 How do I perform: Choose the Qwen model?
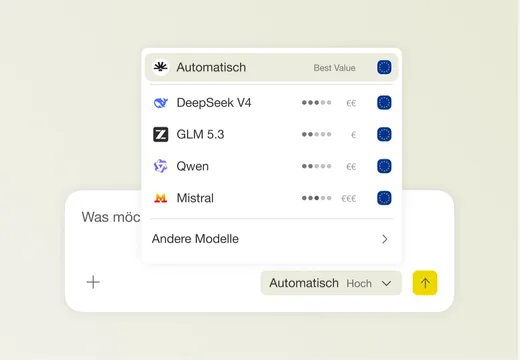[x=272, y=166]
